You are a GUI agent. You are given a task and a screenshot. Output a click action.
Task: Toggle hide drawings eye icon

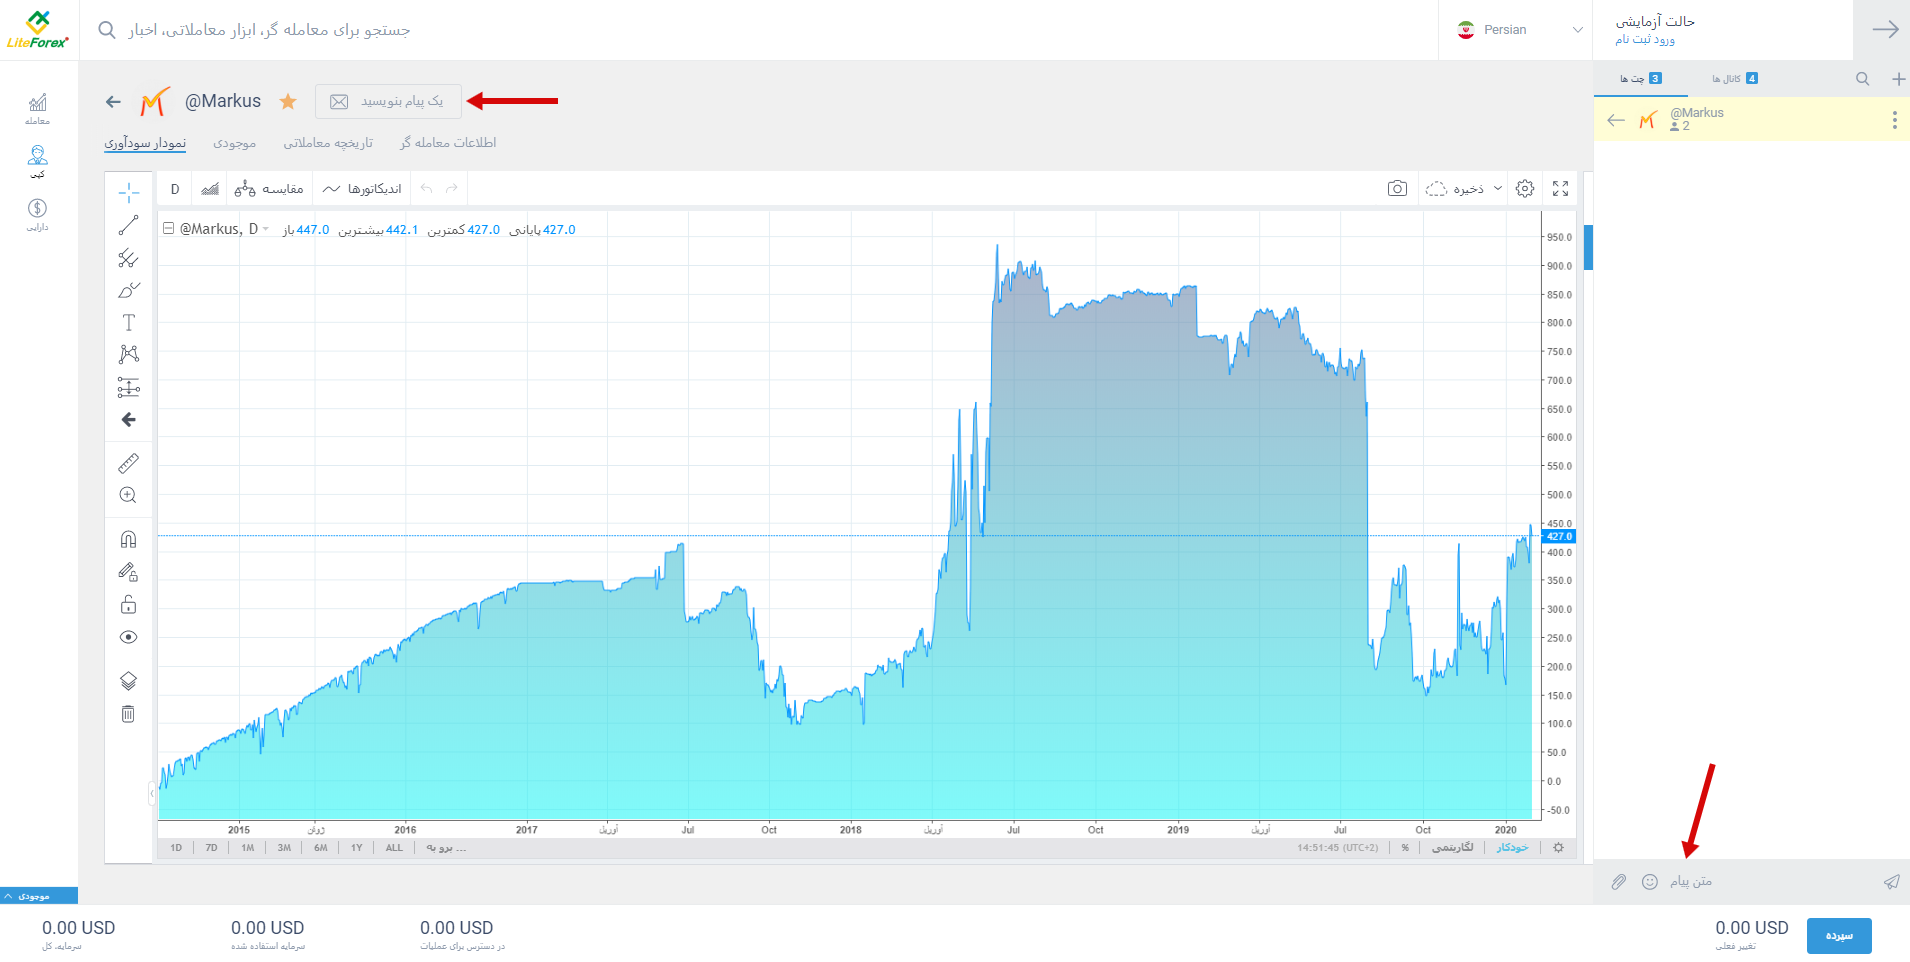128,637
